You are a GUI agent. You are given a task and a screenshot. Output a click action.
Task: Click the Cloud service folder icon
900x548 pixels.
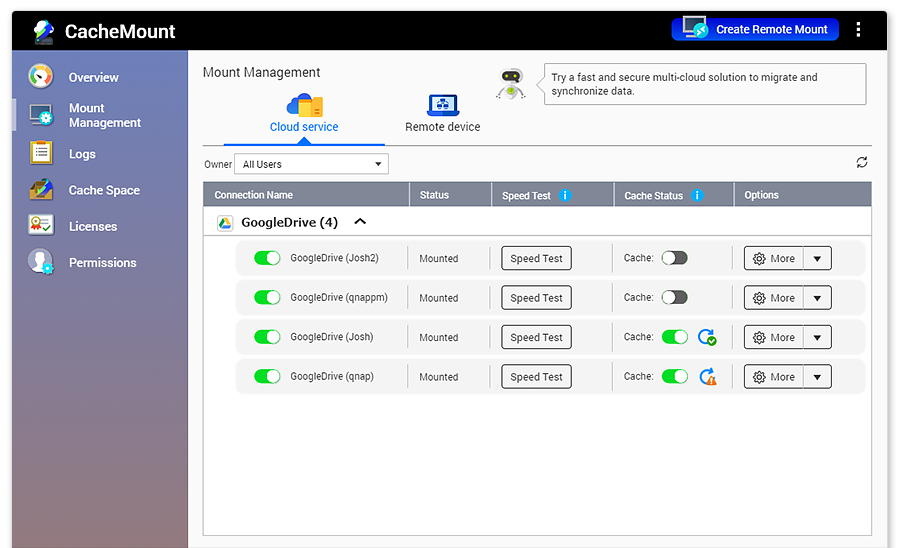pyautogui.click(x=304, y=106)
